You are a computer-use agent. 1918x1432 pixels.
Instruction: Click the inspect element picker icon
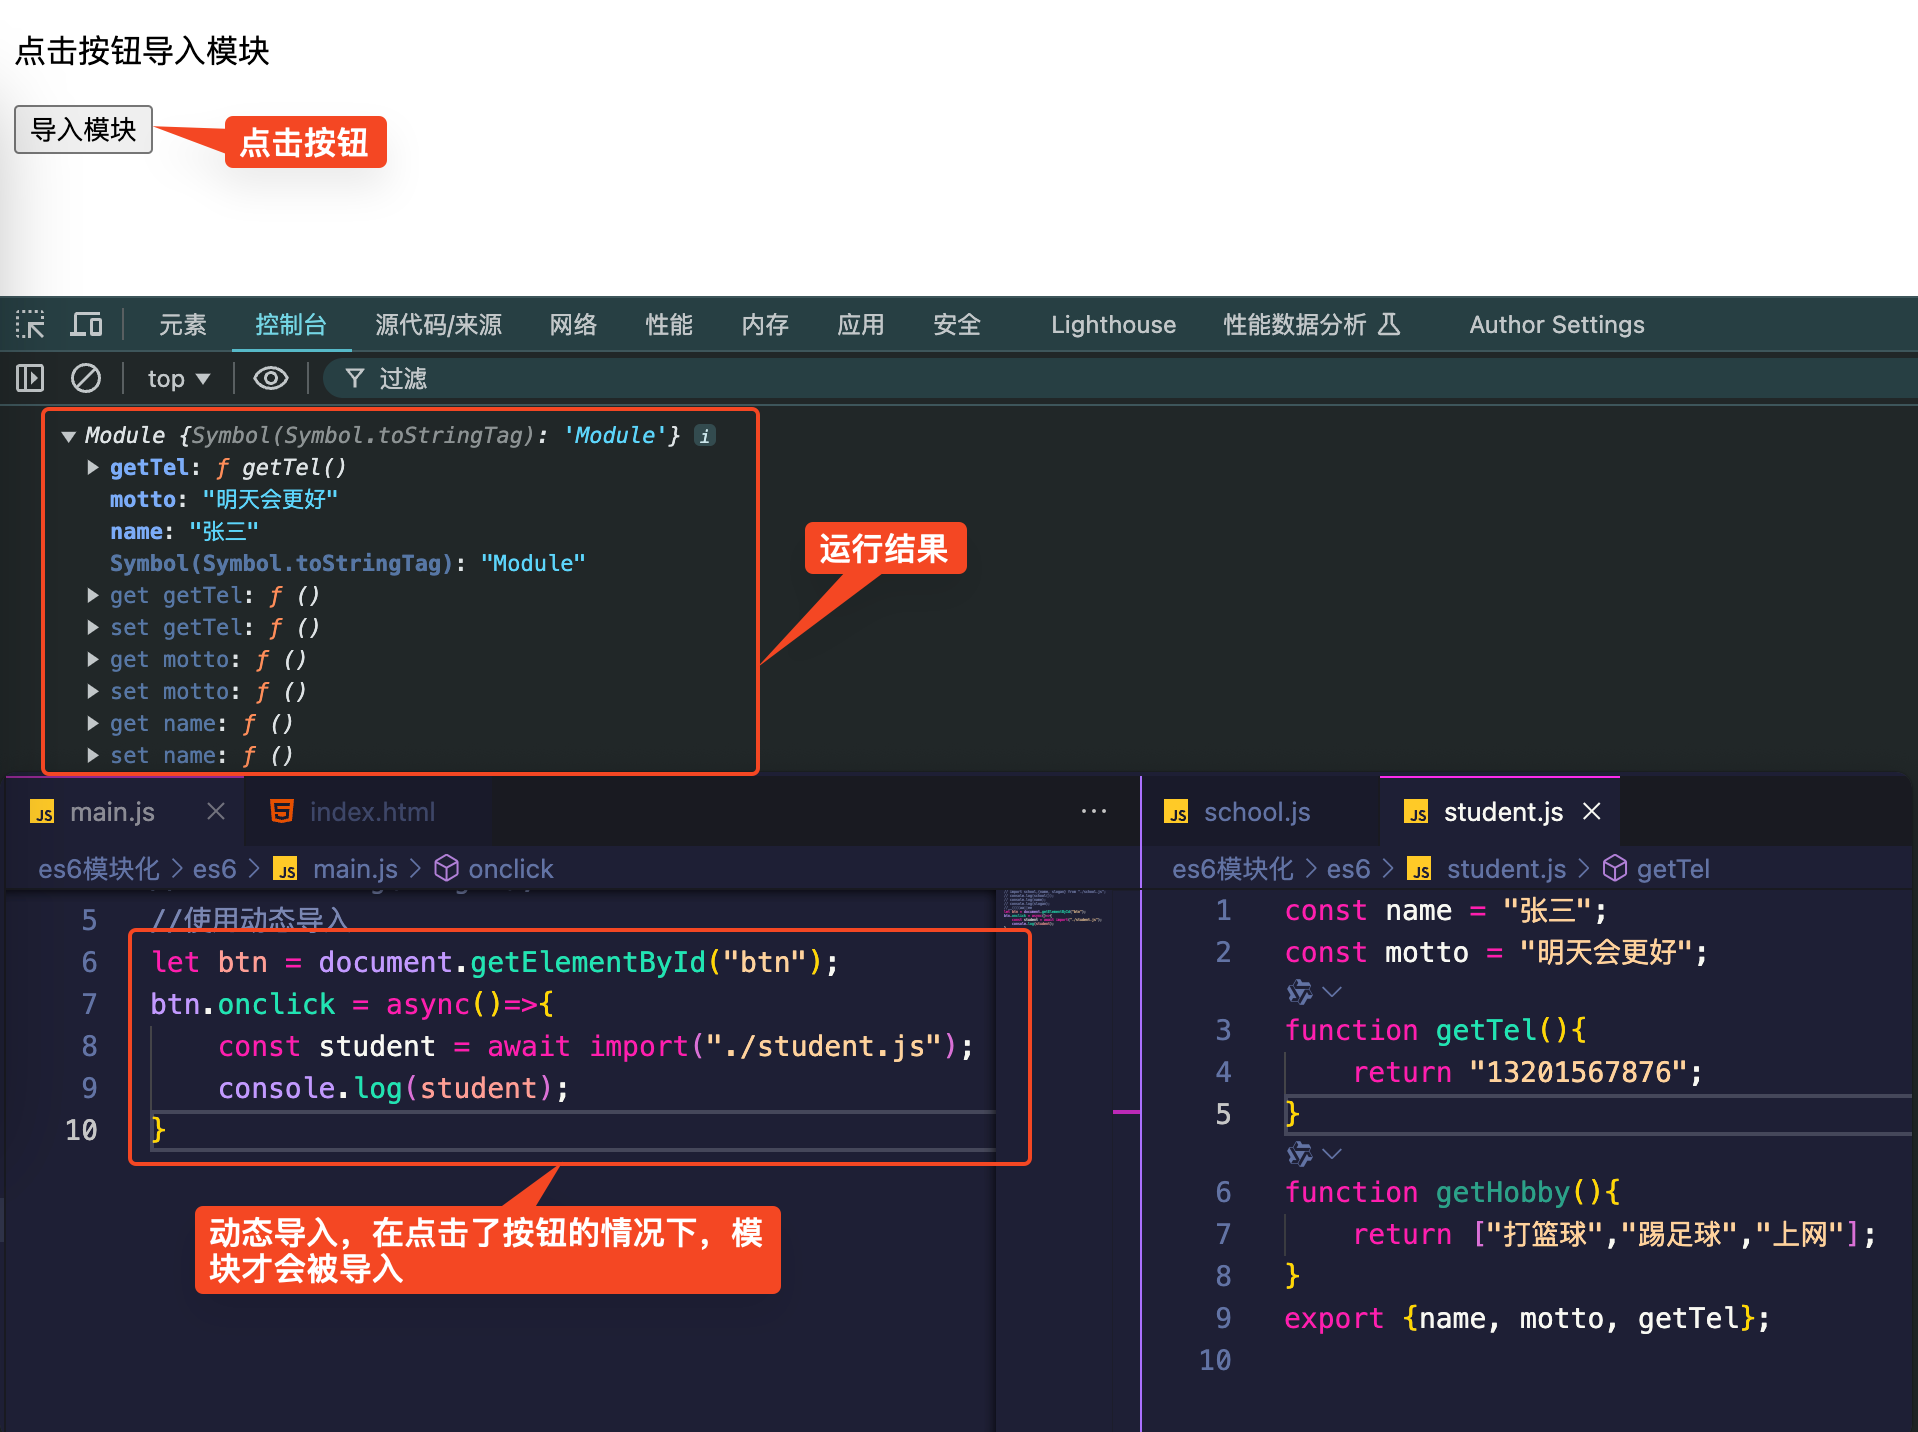[30, 325]
